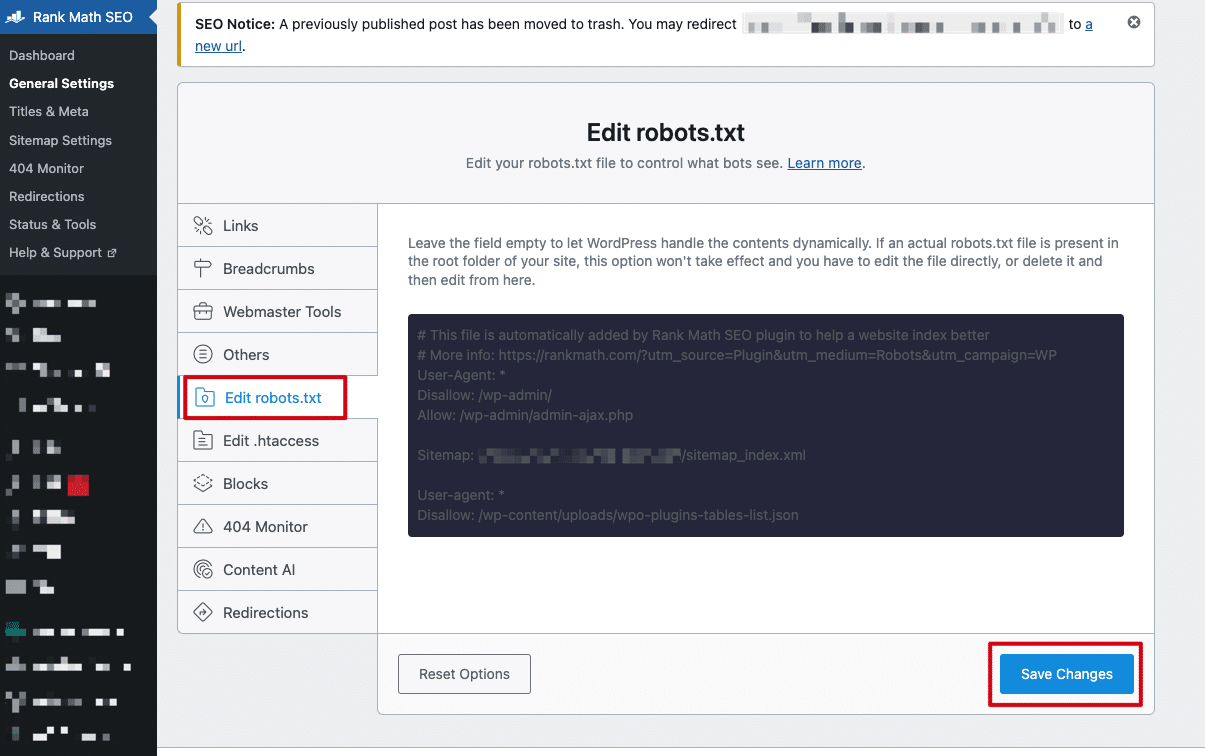Open the Redirections settings tab
This screenshot has width=1205, height=756.
[278, 613]
